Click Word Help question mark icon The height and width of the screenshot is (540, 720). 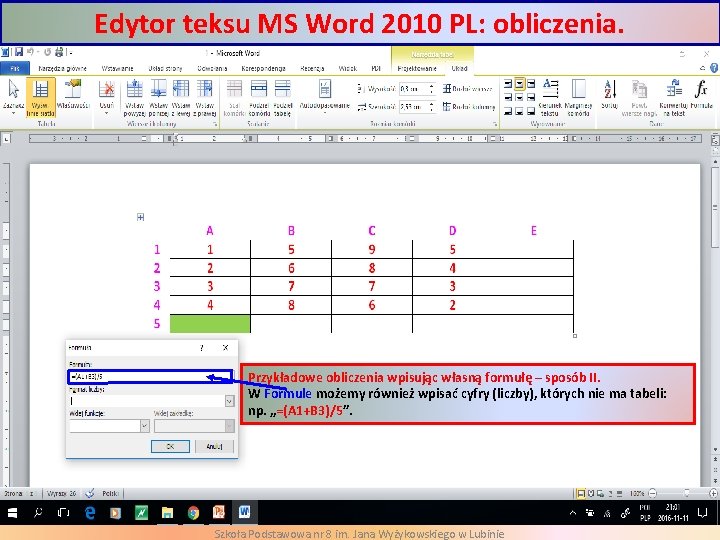click(714, 68)
